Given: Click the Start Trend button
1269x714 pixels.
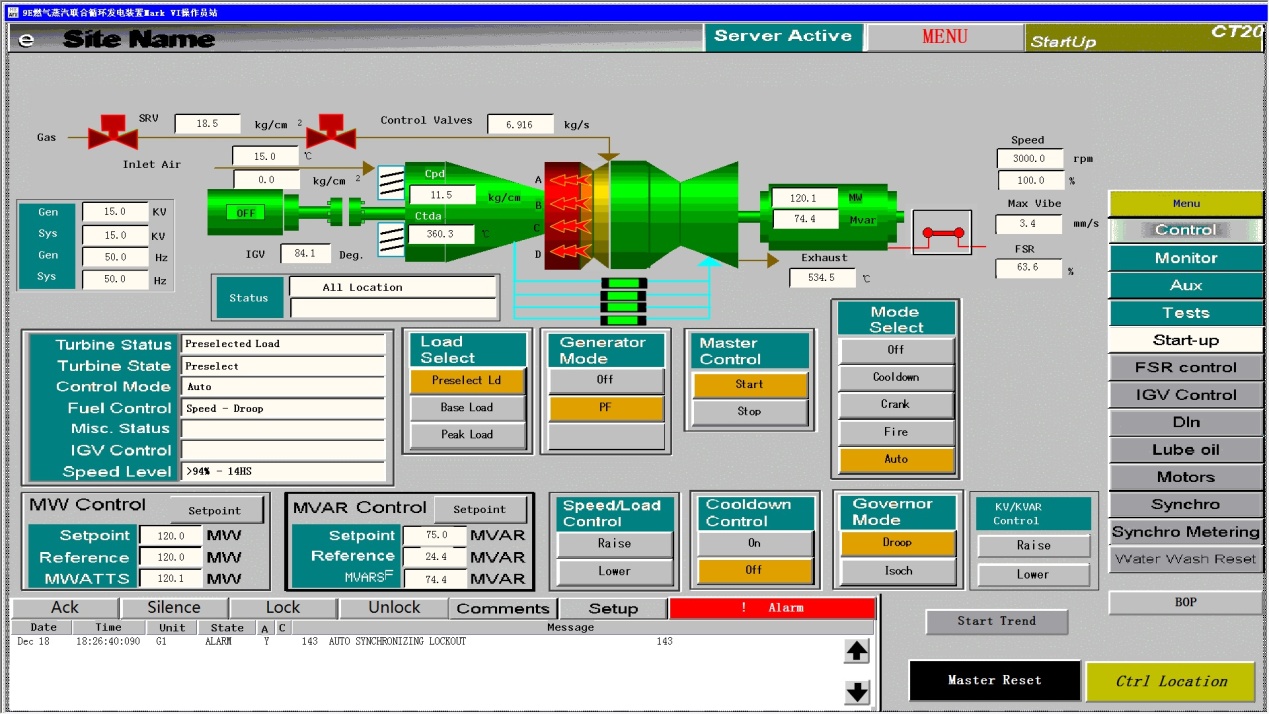Looking at the screenshot, I should (x=996, y=621).
